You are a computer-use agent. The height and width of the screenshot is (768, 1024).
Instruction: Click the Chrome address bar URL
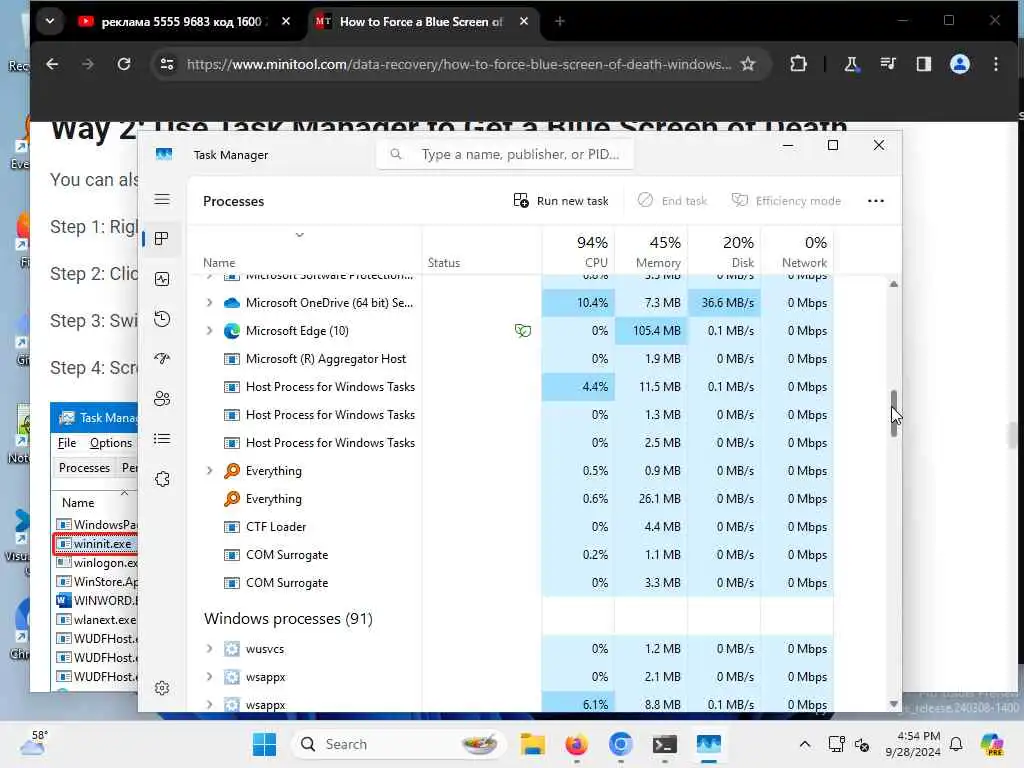pos(459,64)
